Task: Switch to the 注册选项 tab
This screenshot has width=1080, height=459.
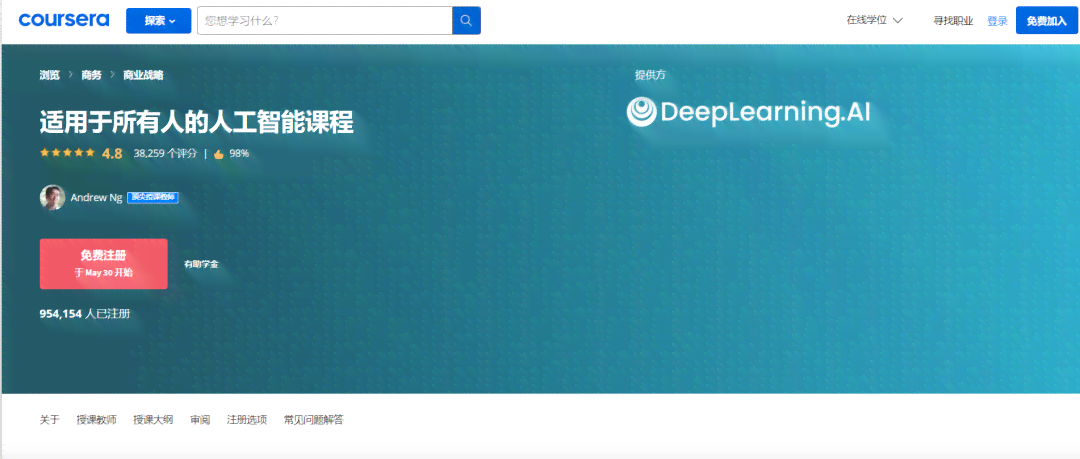Action: (247, 419)
